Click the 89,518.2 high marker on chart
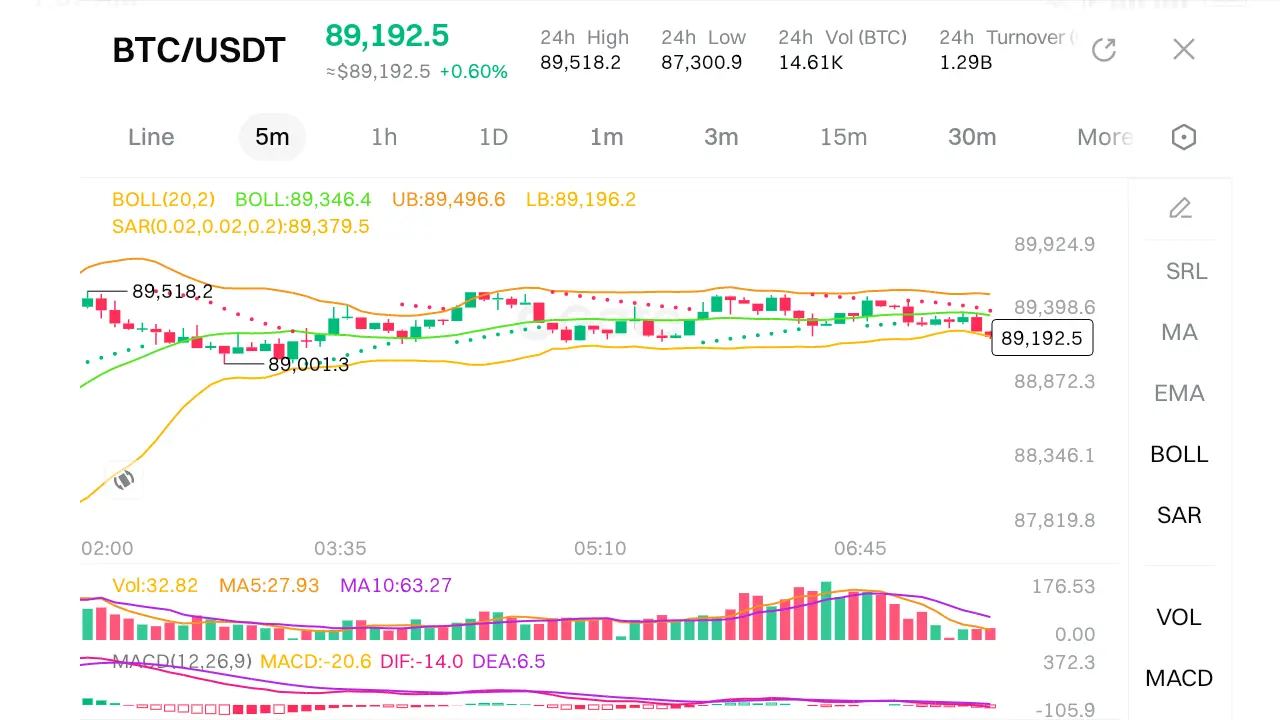The height and width of the screenshot is (720, 1280). click(x=172, y=291)
